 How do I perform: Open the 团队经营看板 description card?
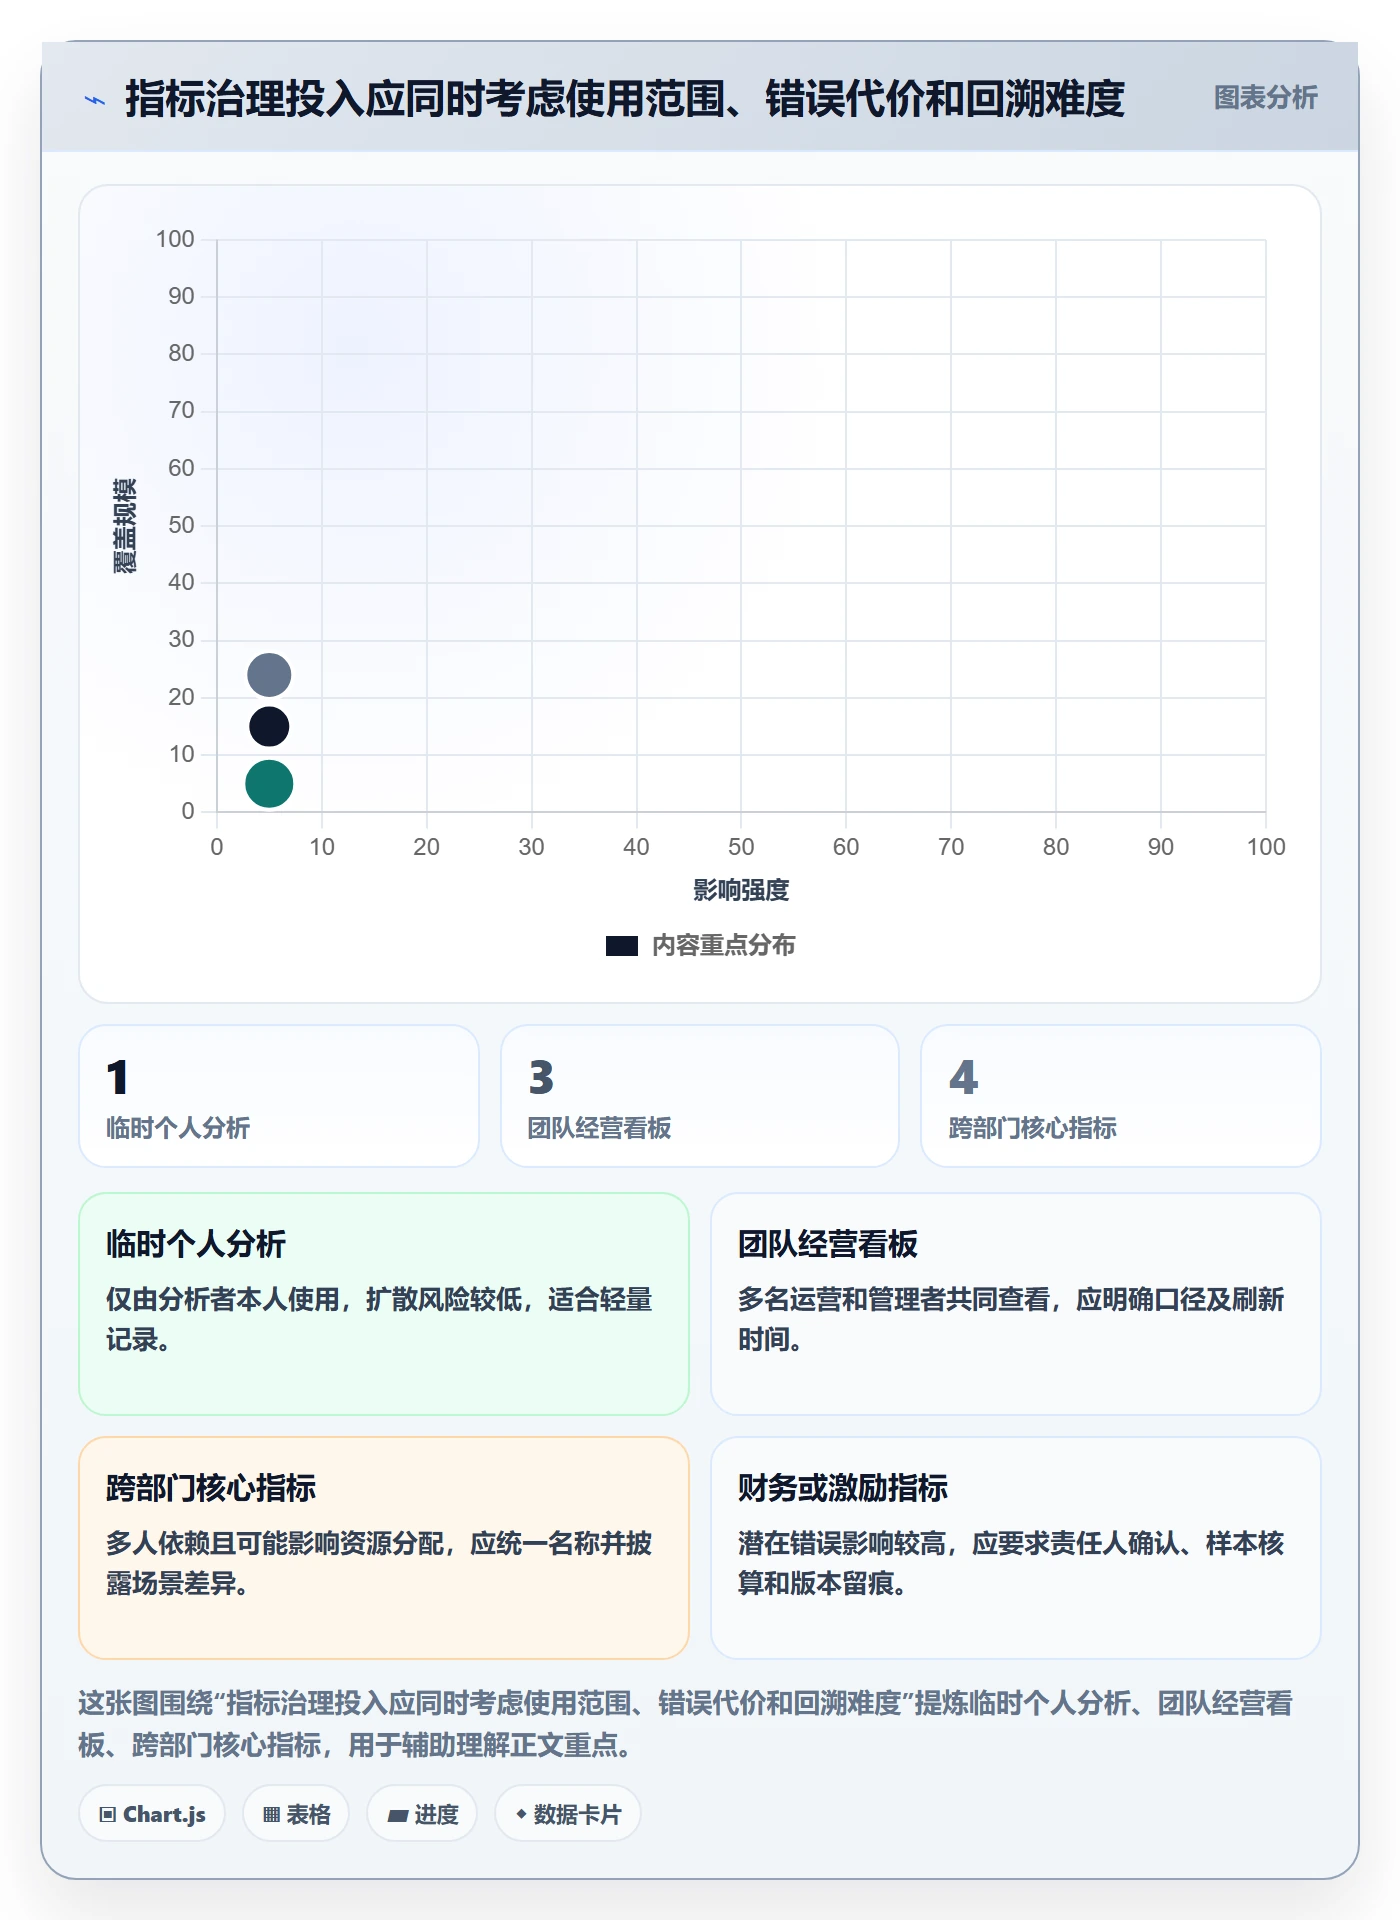1016,1304
